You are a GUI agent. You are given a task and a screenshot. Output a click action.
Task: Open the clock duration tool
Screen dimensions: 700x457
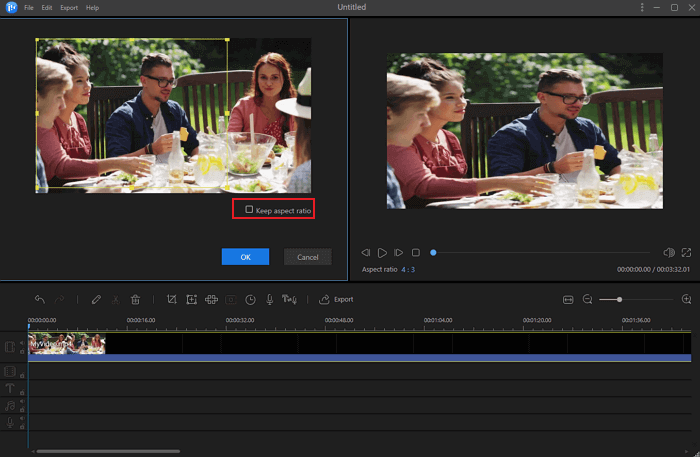click(x=250, y=299)
